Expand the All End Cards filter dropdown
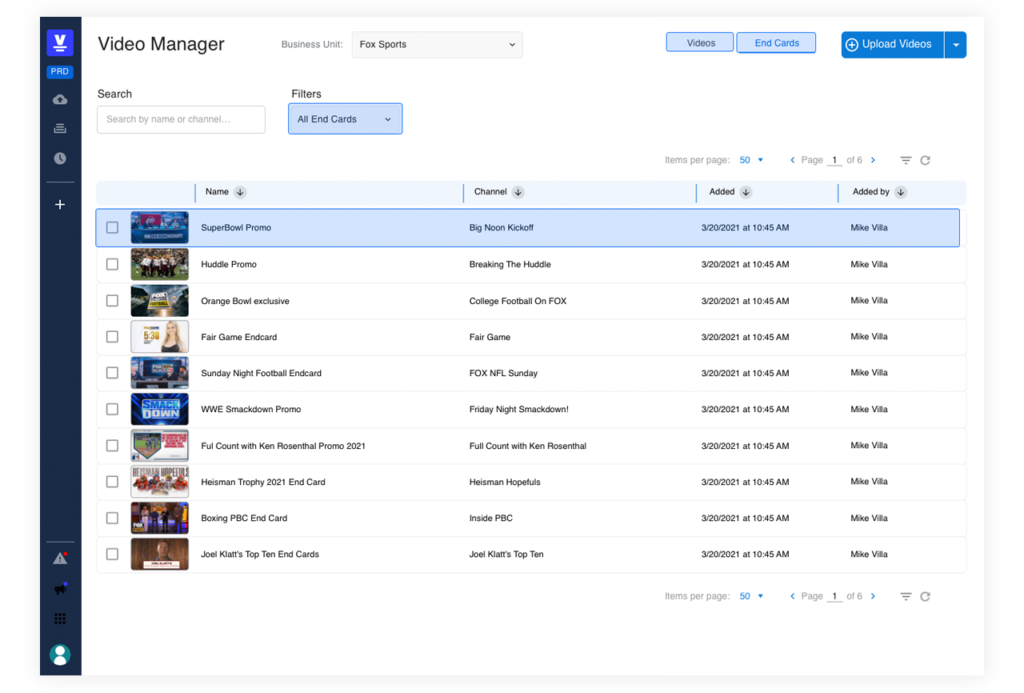The image size is (1024, 693). [x=345, y=119]
